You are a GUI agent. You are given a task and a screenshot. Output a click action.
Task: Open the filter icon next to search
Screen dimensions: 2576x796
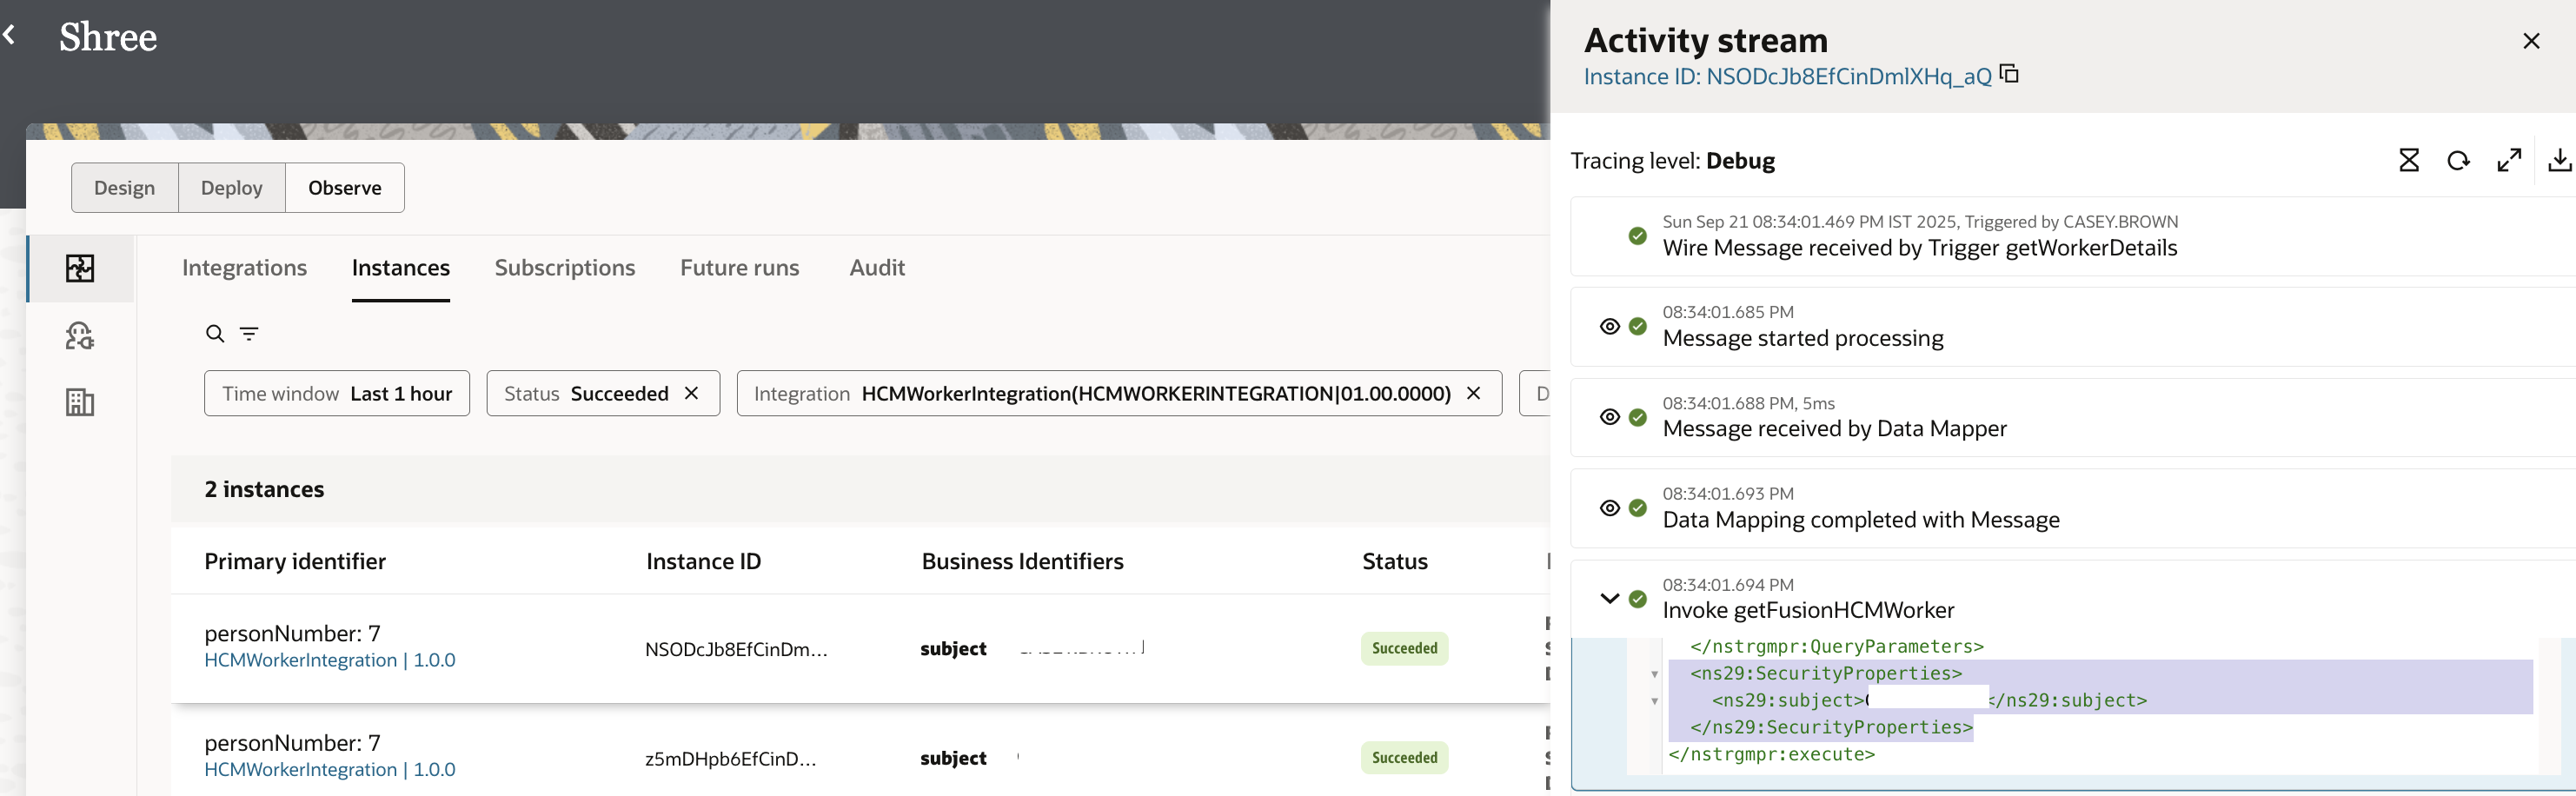[x=249, y=334]
